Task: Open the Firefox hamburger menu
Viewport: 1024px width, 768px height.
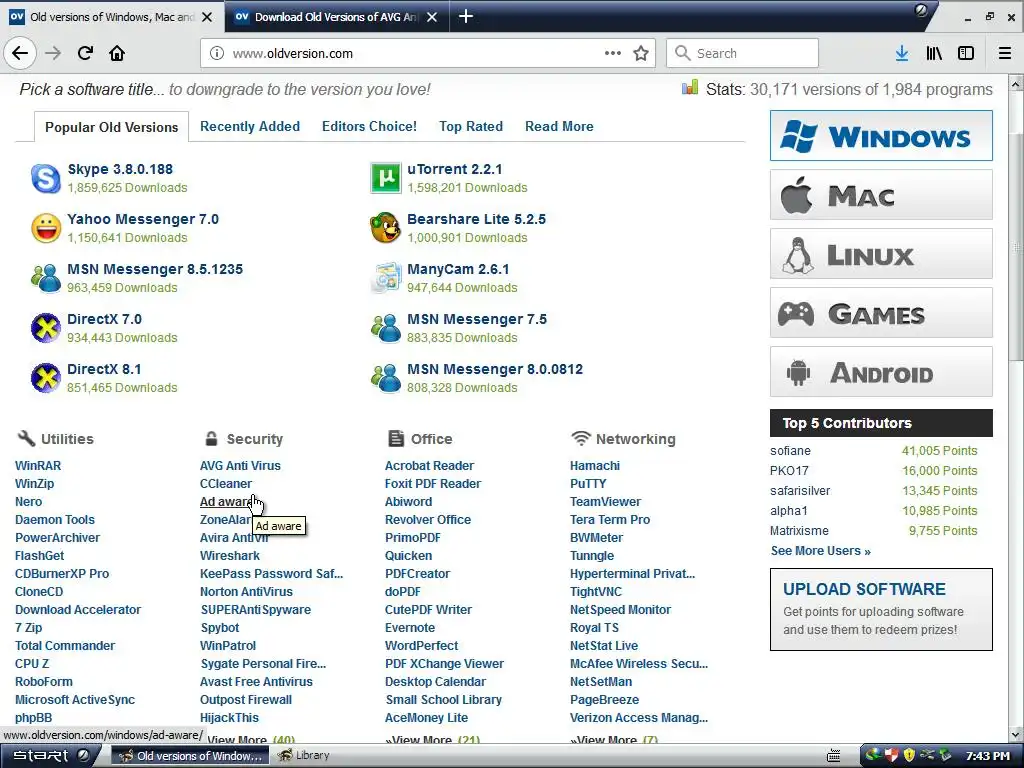Action: coord(1005,53)
